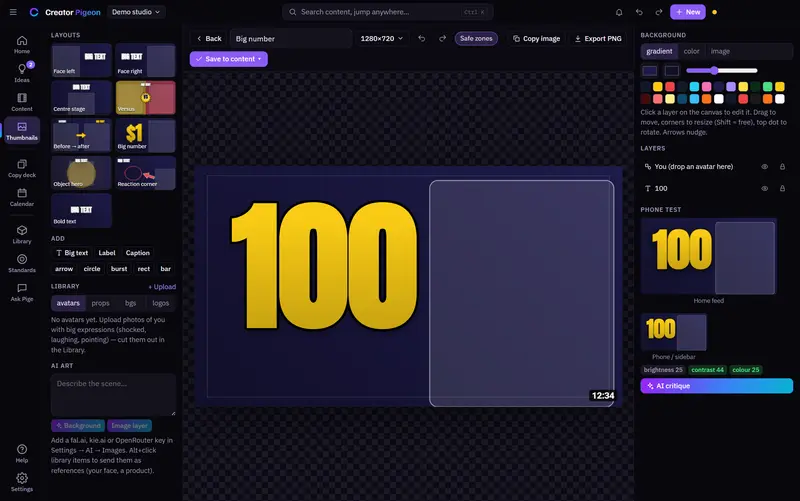Hide the 100 text layer
This screenshot has width=800, height=501.
[764, 188]
